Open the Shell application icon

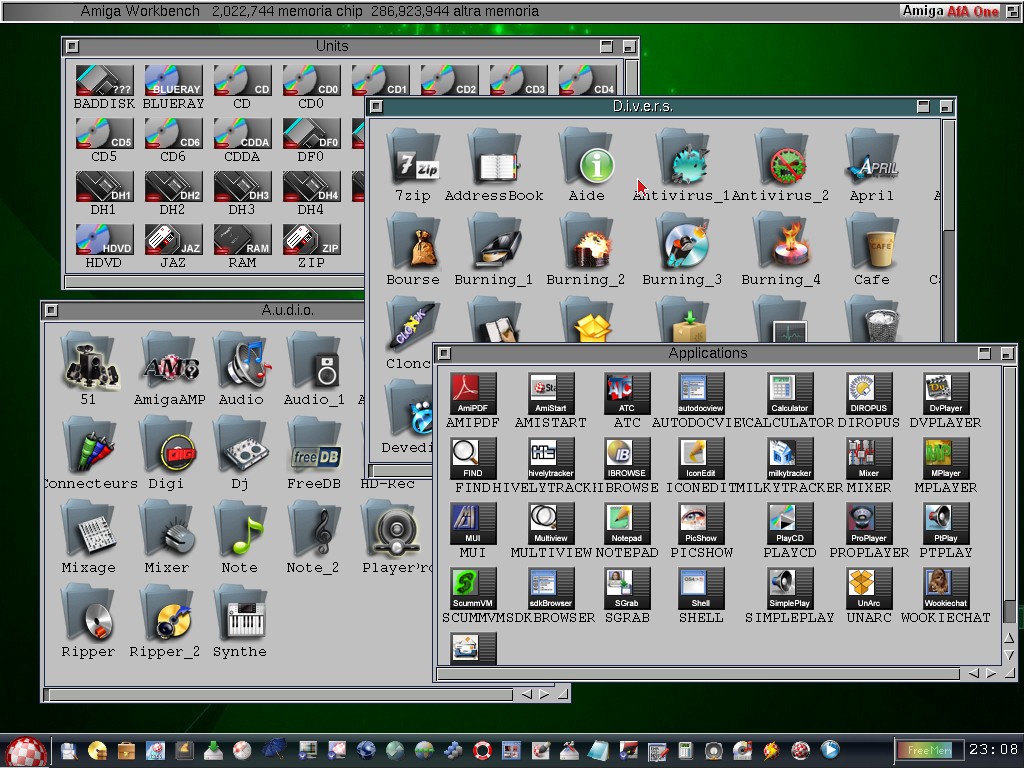coord(700,588)
